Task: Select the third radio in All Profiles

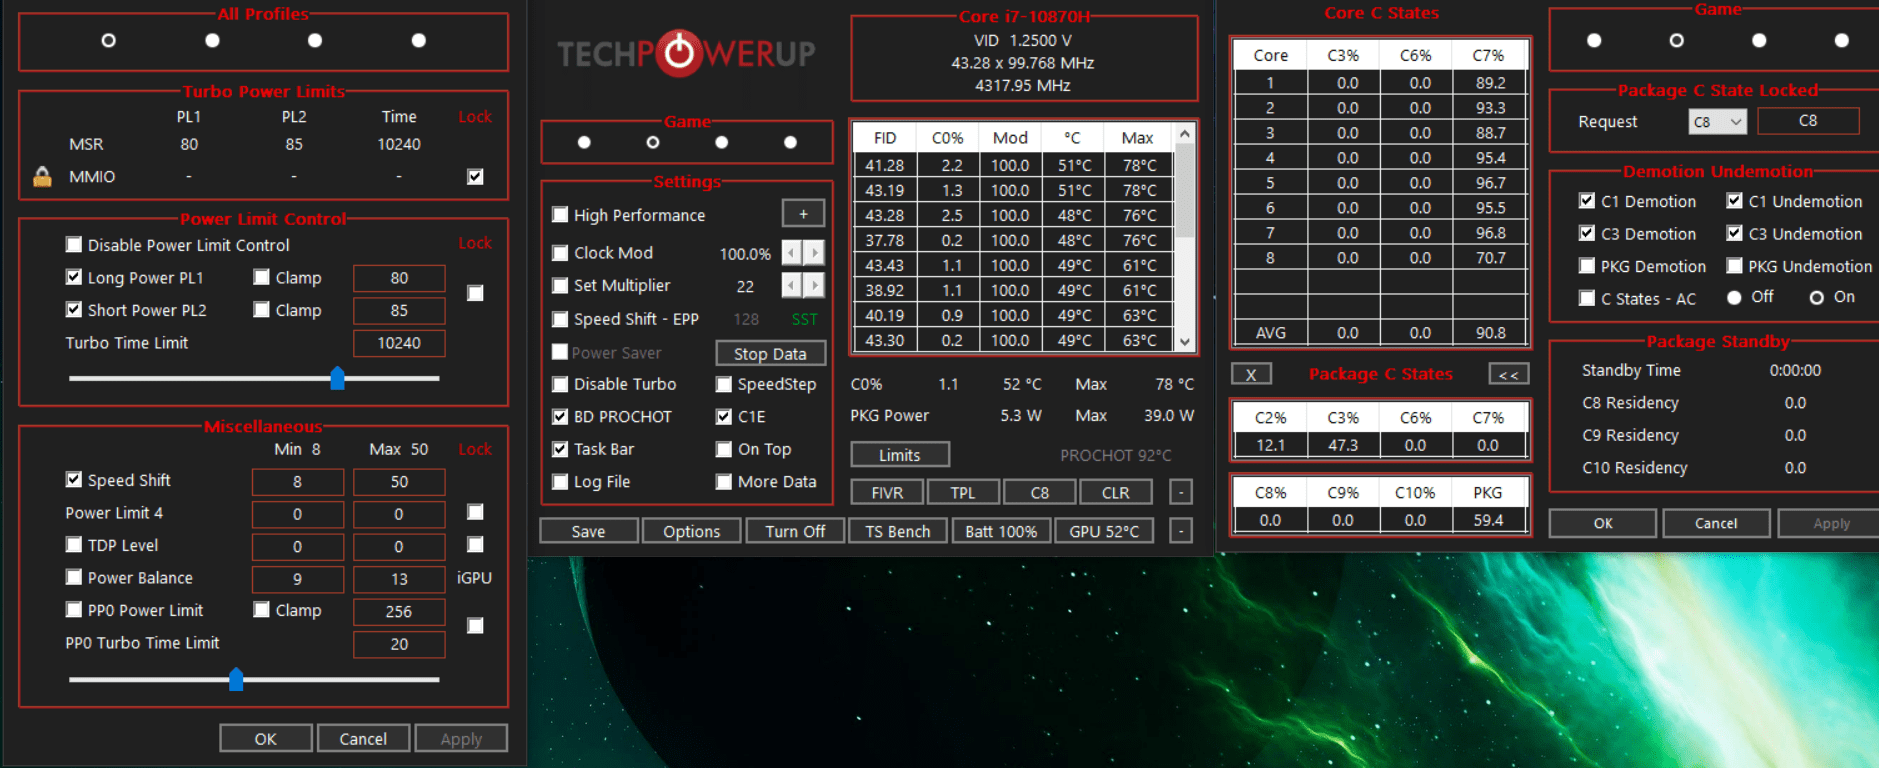Action: [x=315, y=41]
